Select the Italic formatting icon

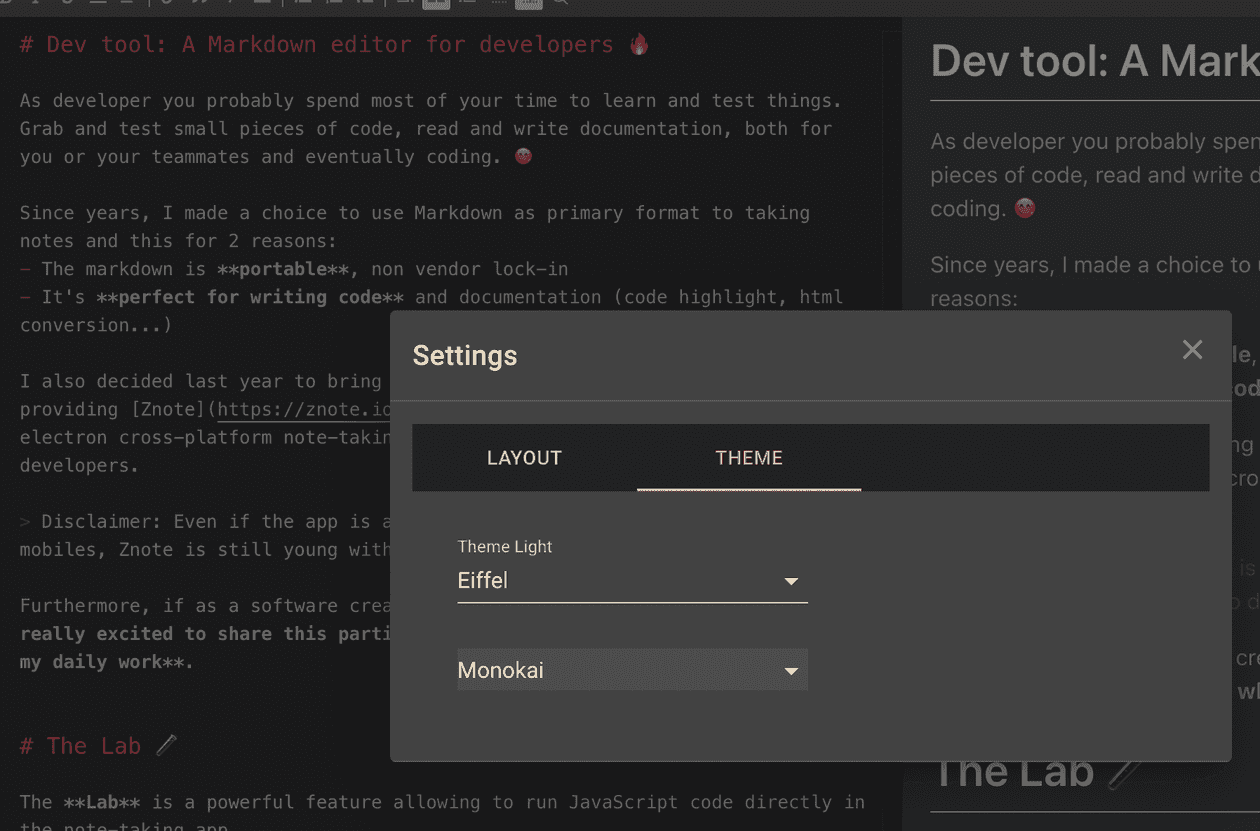tap(38, 4)
